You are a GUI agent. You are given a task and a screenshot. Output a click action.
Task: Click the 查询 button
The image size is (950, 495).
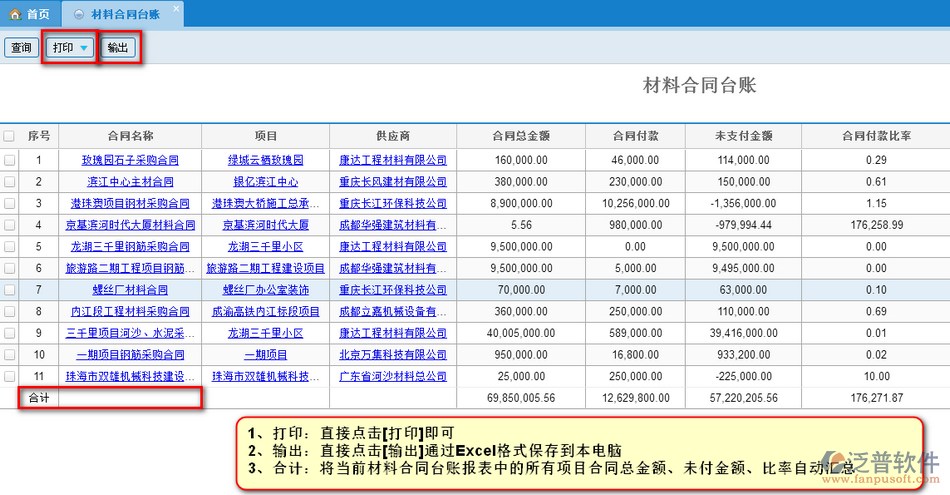20,48
